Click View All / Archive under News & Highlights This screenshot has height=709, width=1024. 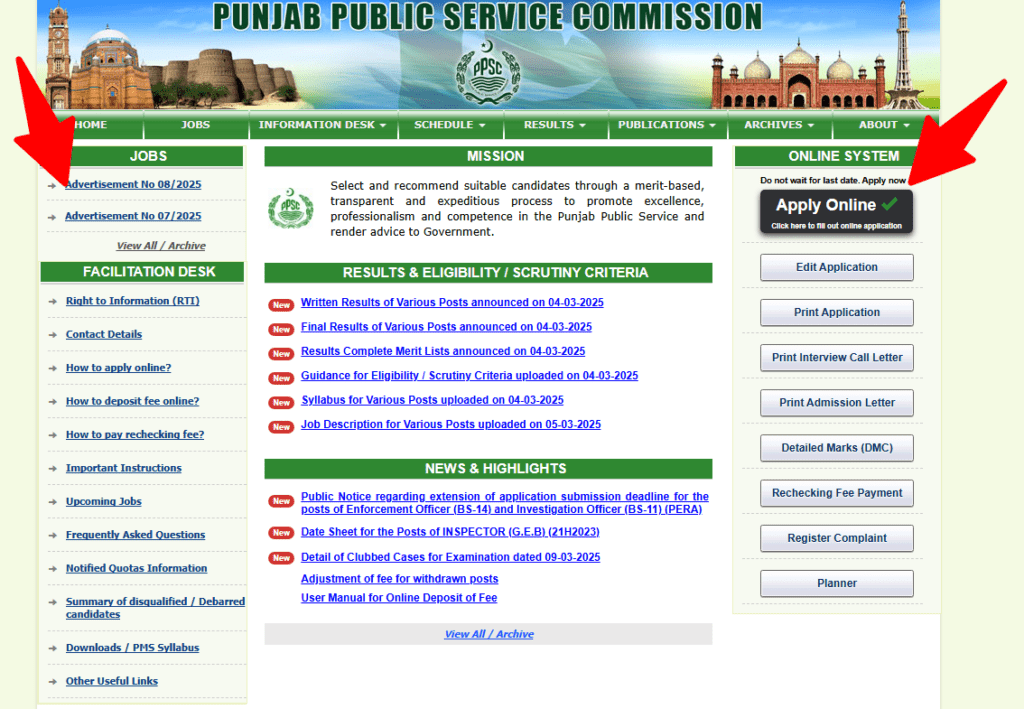click(489, 634)
